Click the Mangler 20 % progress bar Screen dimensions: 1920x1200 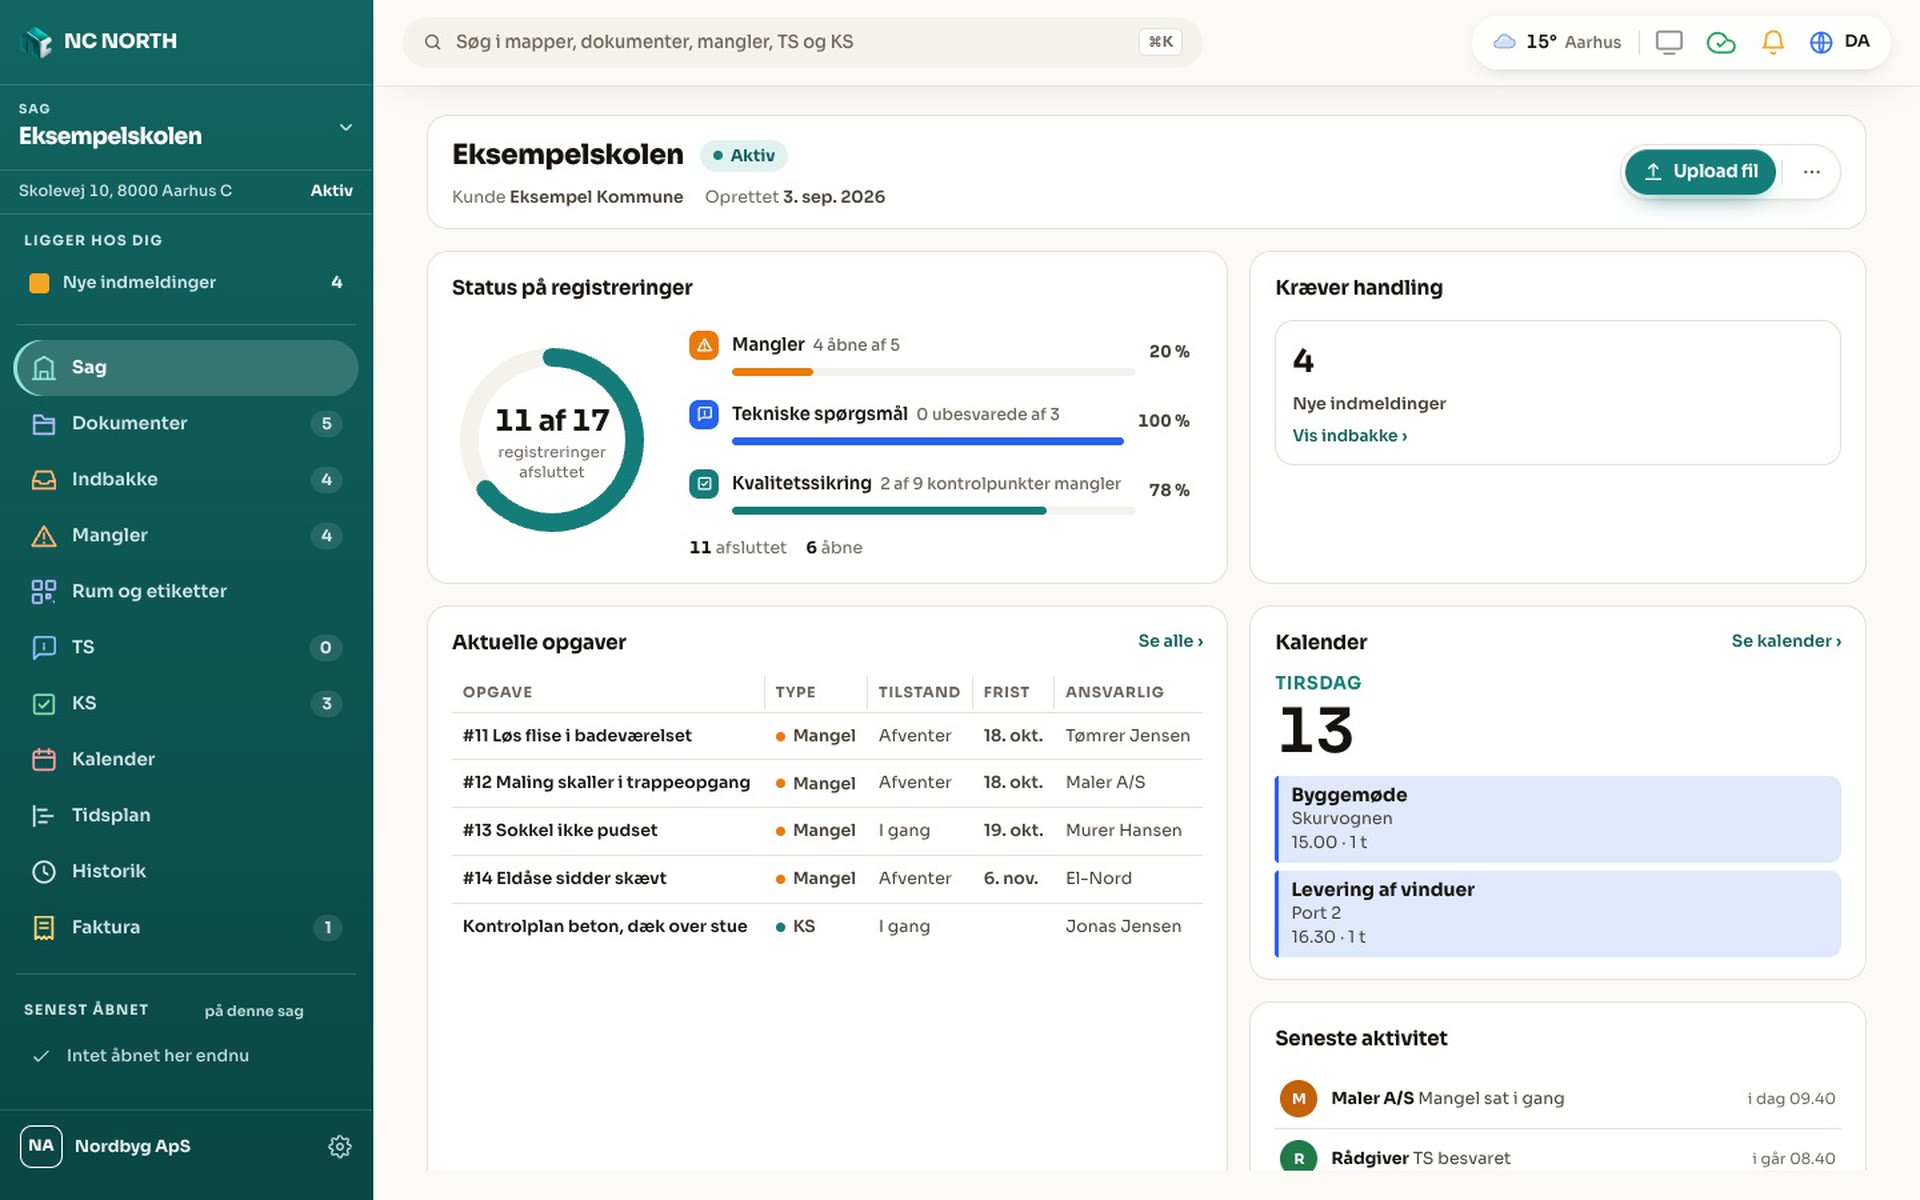coord(933,372)
